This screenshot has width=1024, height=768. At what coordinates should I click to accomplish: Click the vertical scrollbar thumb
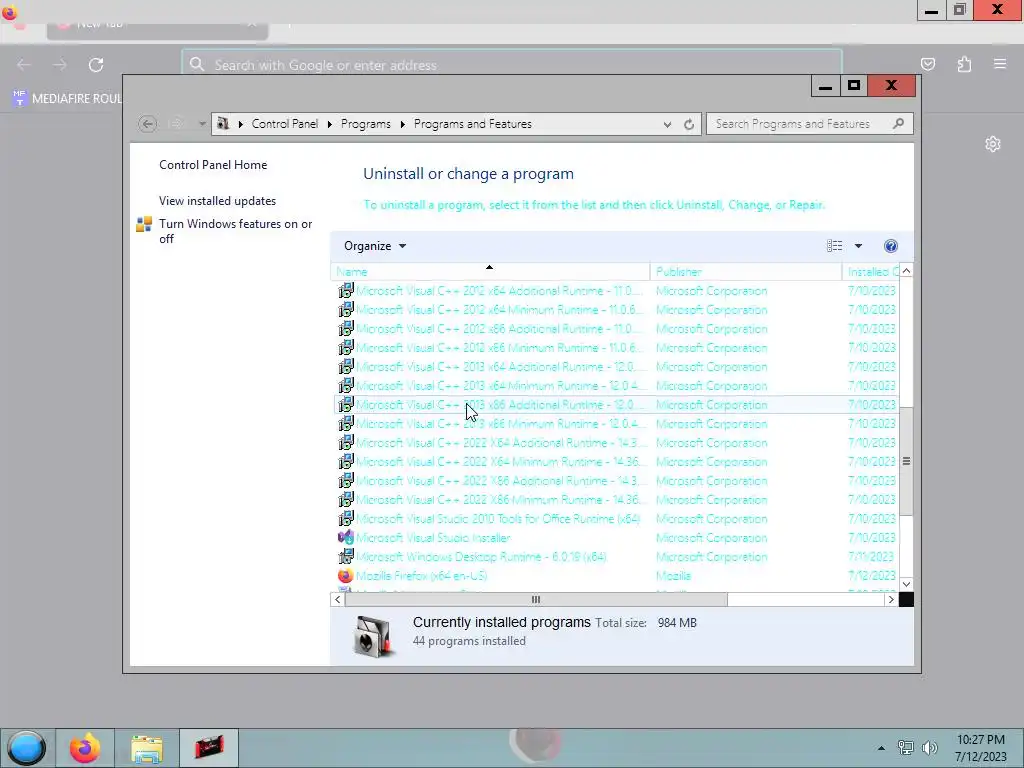906,461
